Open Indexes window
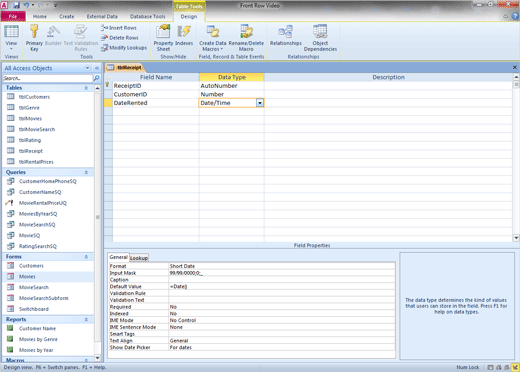520x372 pixels. pos(184,35)
